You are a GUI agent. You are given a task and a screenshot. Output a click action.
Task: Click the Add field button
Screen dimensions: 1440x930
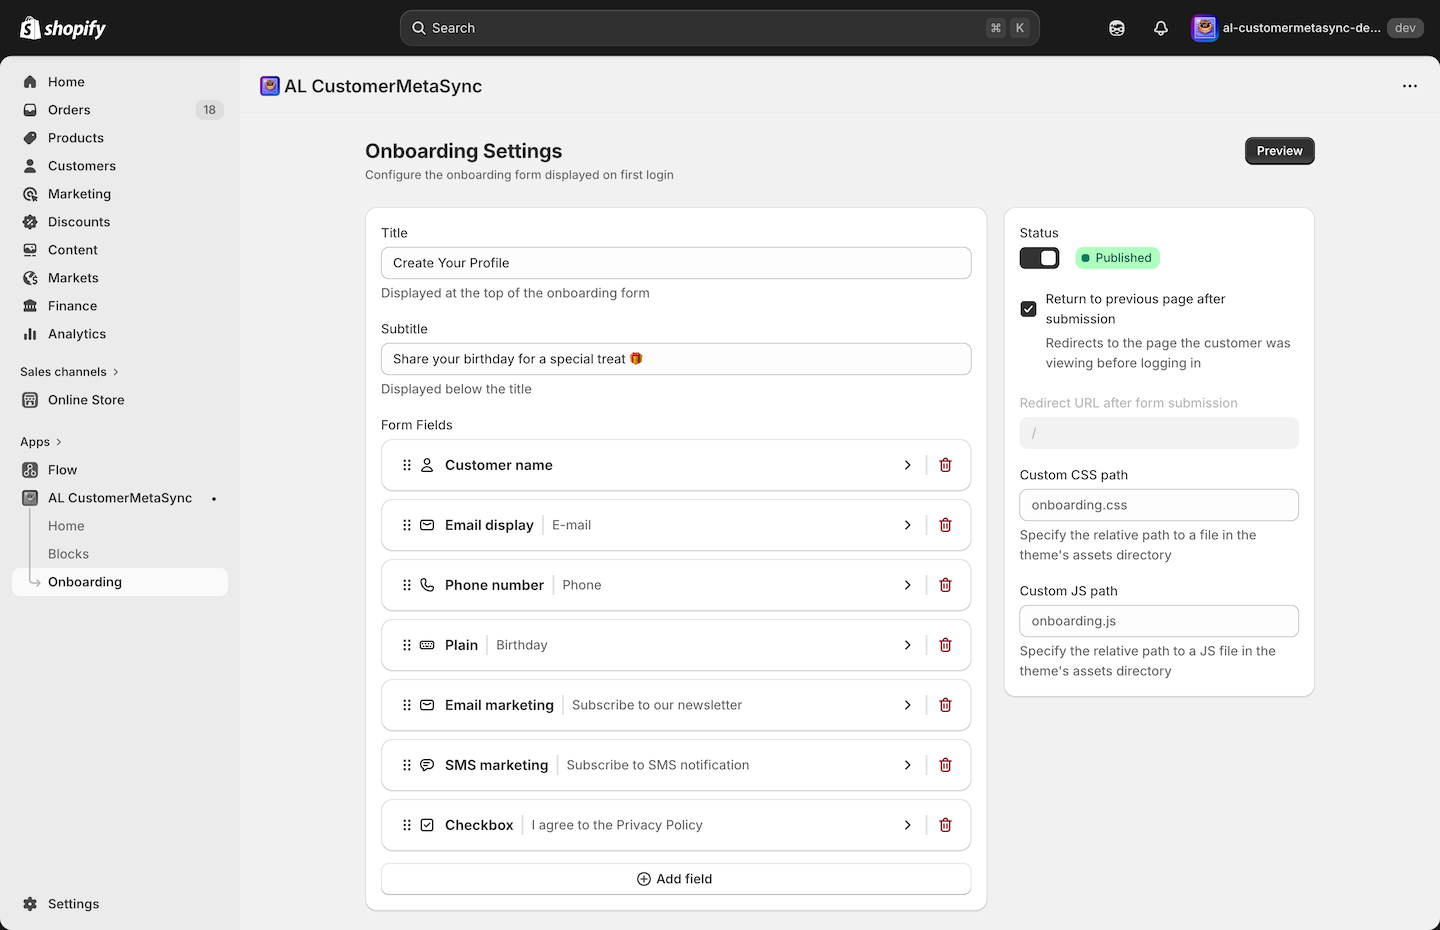(676, 879)
